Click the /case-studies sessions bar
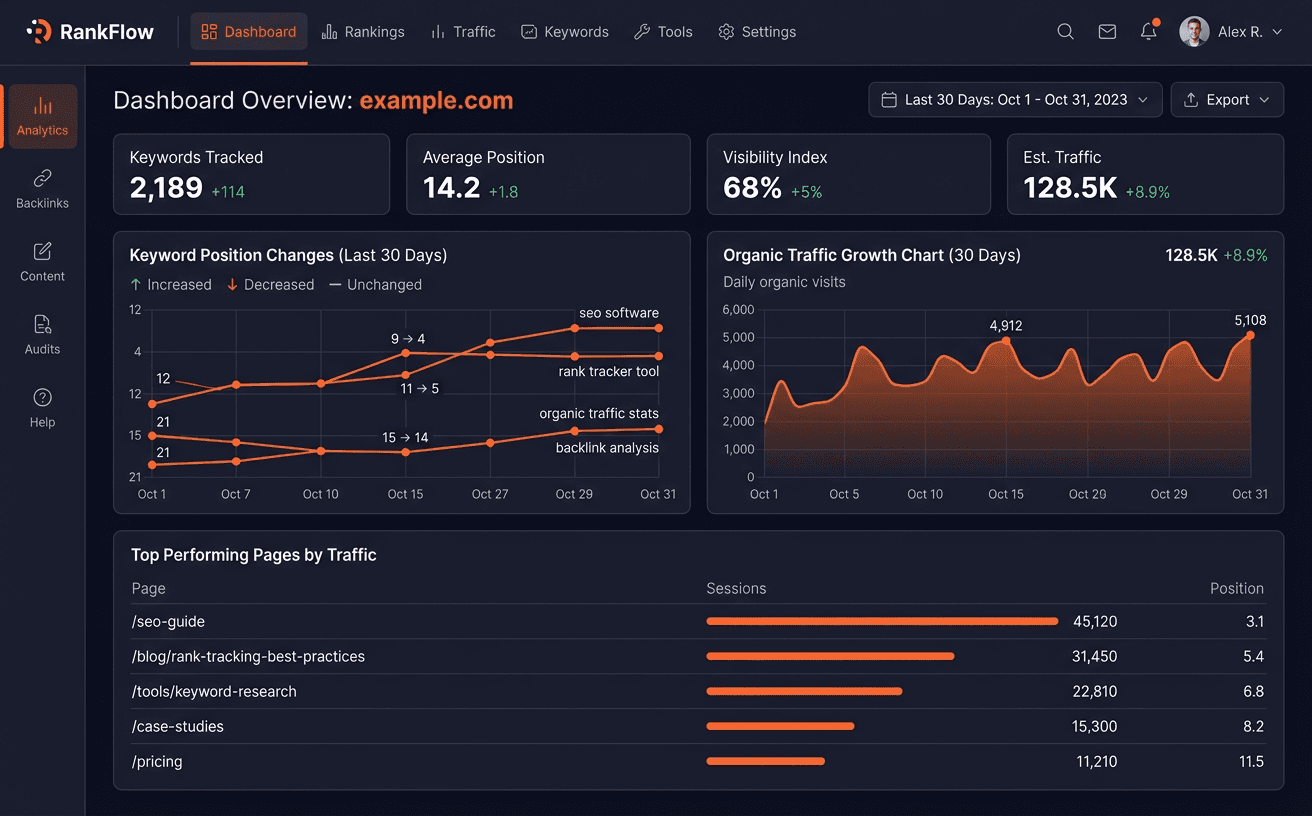 click(780, 727)
